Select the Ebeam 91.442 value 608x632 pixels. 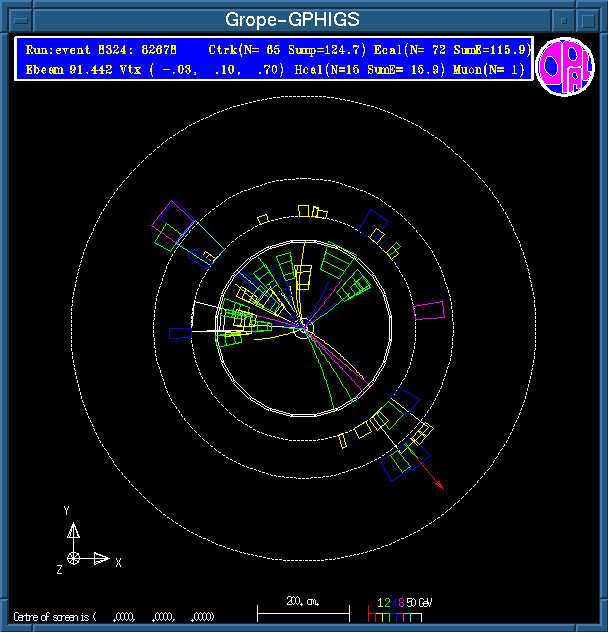[x=61, y=70]
